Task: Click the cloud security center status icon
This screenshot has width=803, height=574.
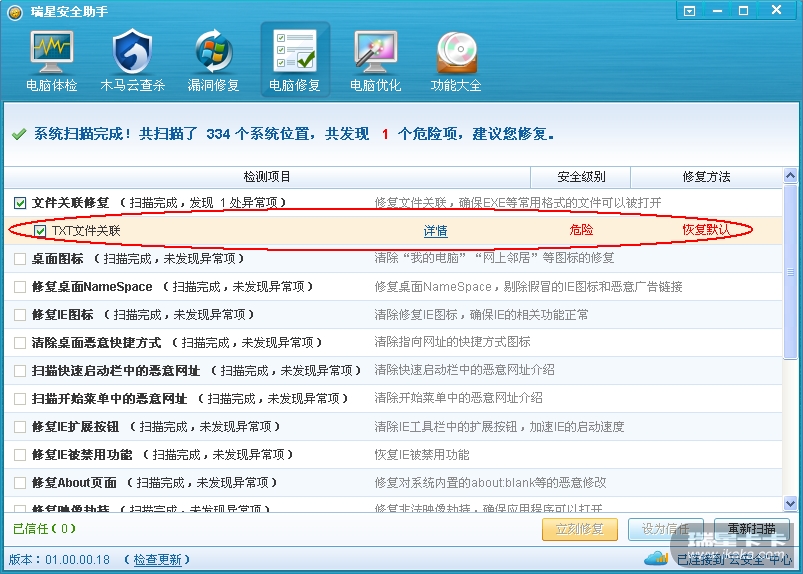Action: pos(656,558)
